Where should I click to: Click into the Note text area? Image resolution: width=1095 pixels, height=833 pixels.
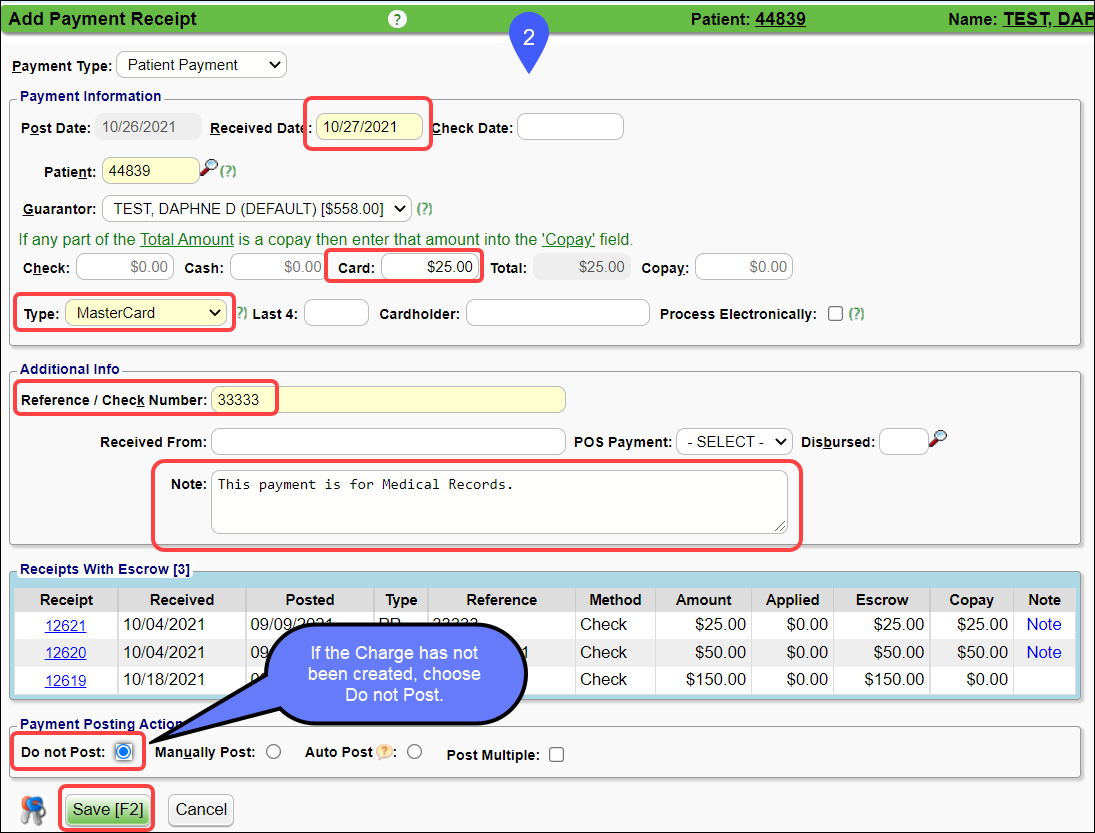click(x=498, y=502)
